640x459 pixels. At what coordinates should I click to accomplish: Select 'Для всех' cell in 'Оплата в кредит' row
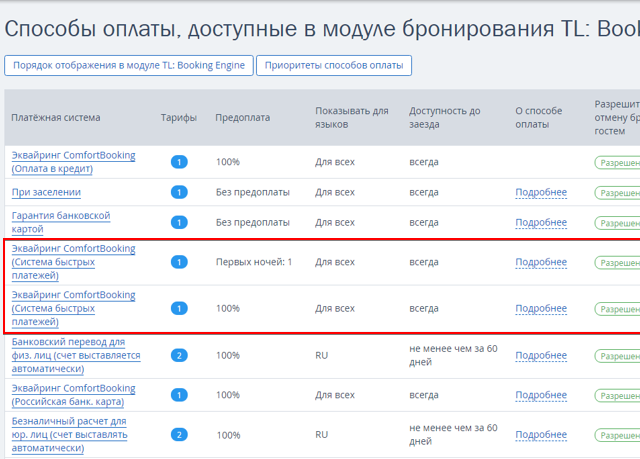pos(335,162)
